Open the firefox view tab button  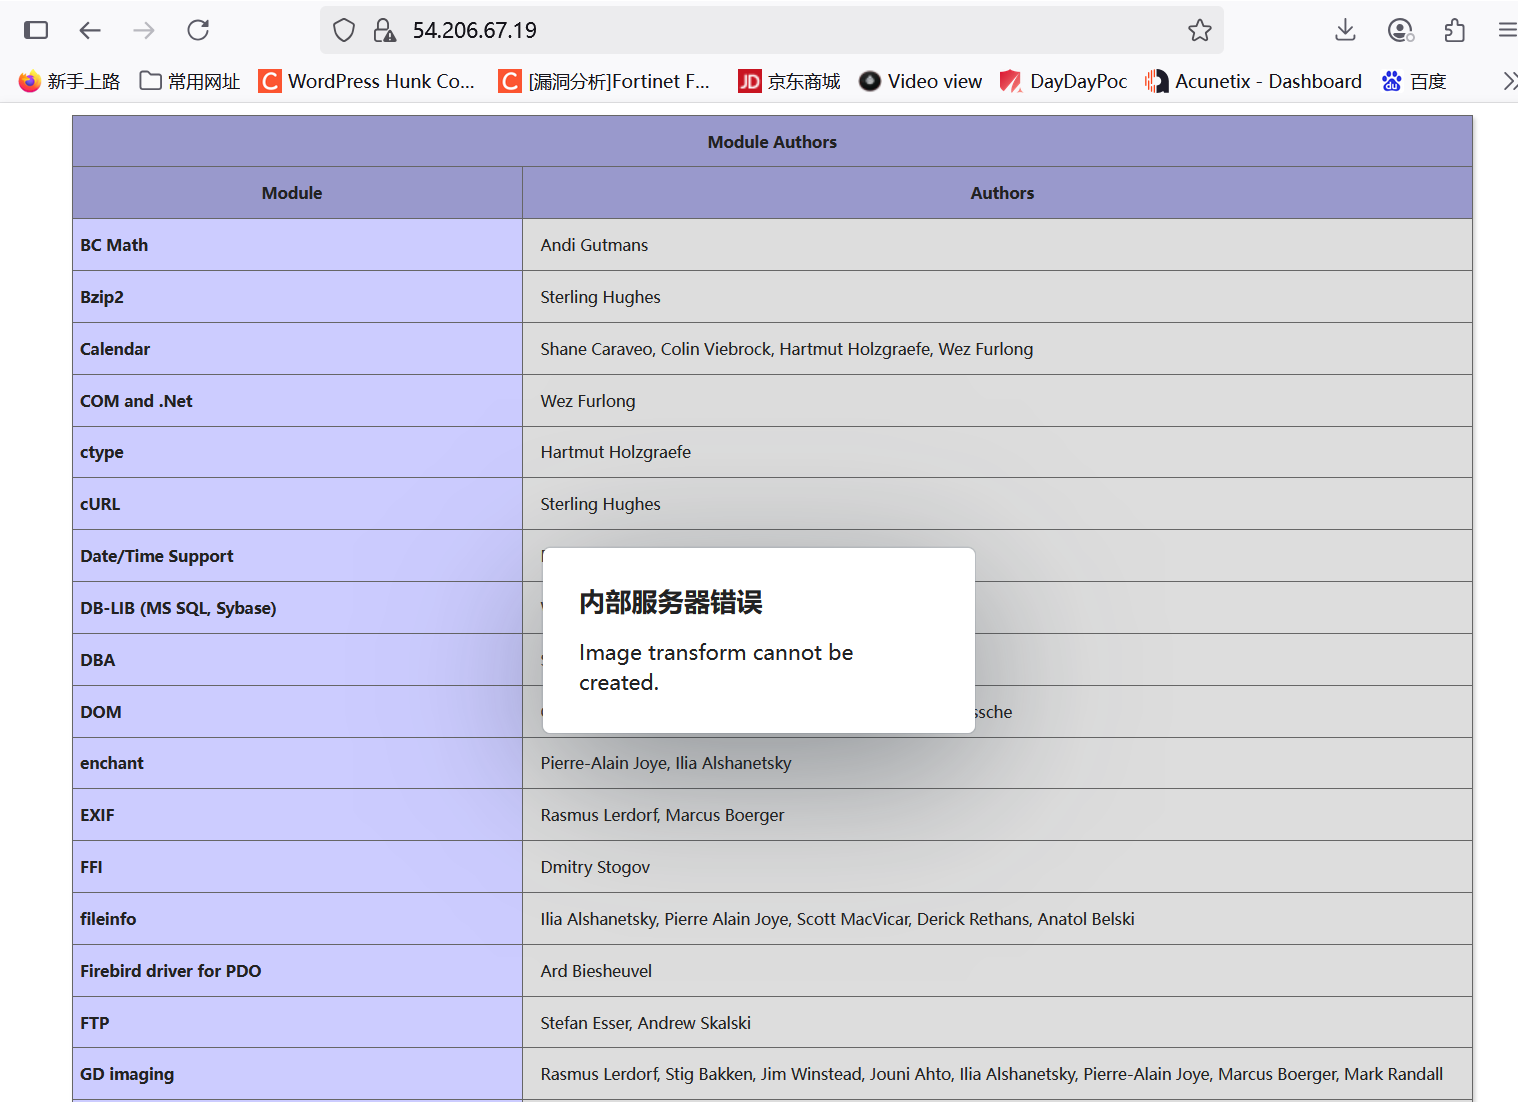36,30
